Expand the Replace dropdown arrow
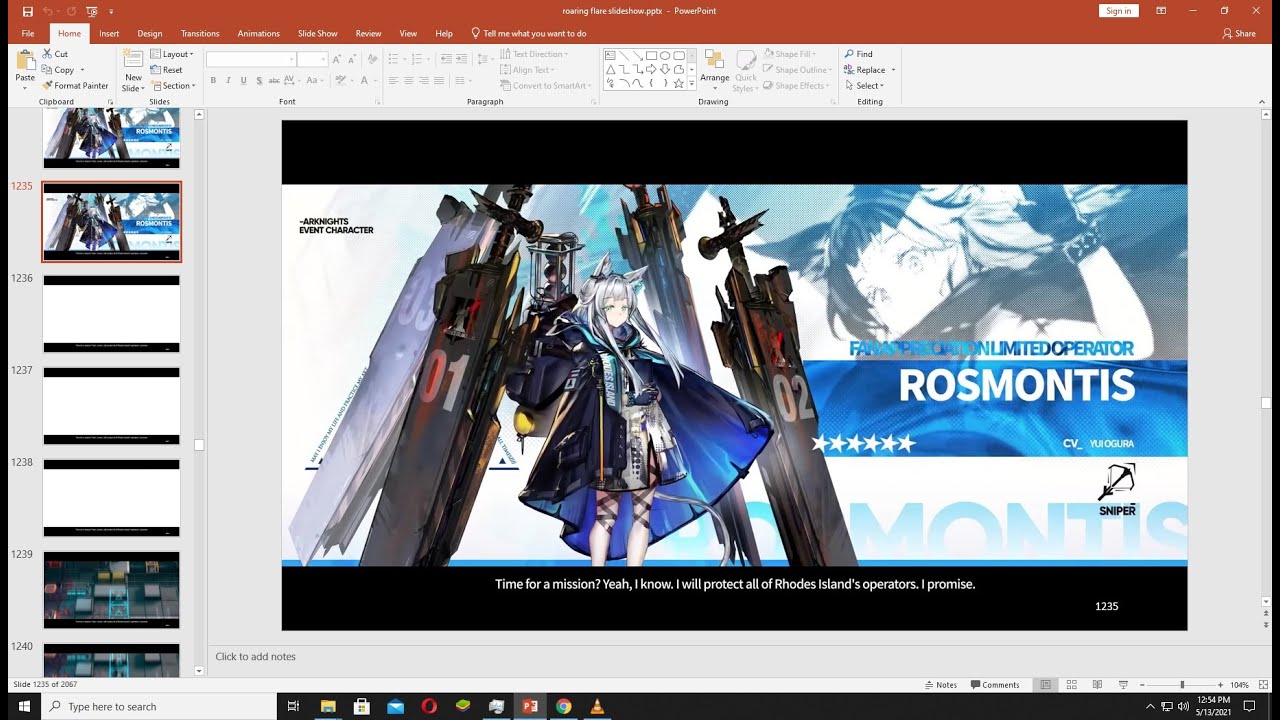The width and height of the screenshot is (1280, 720). (x=893, y=70)
